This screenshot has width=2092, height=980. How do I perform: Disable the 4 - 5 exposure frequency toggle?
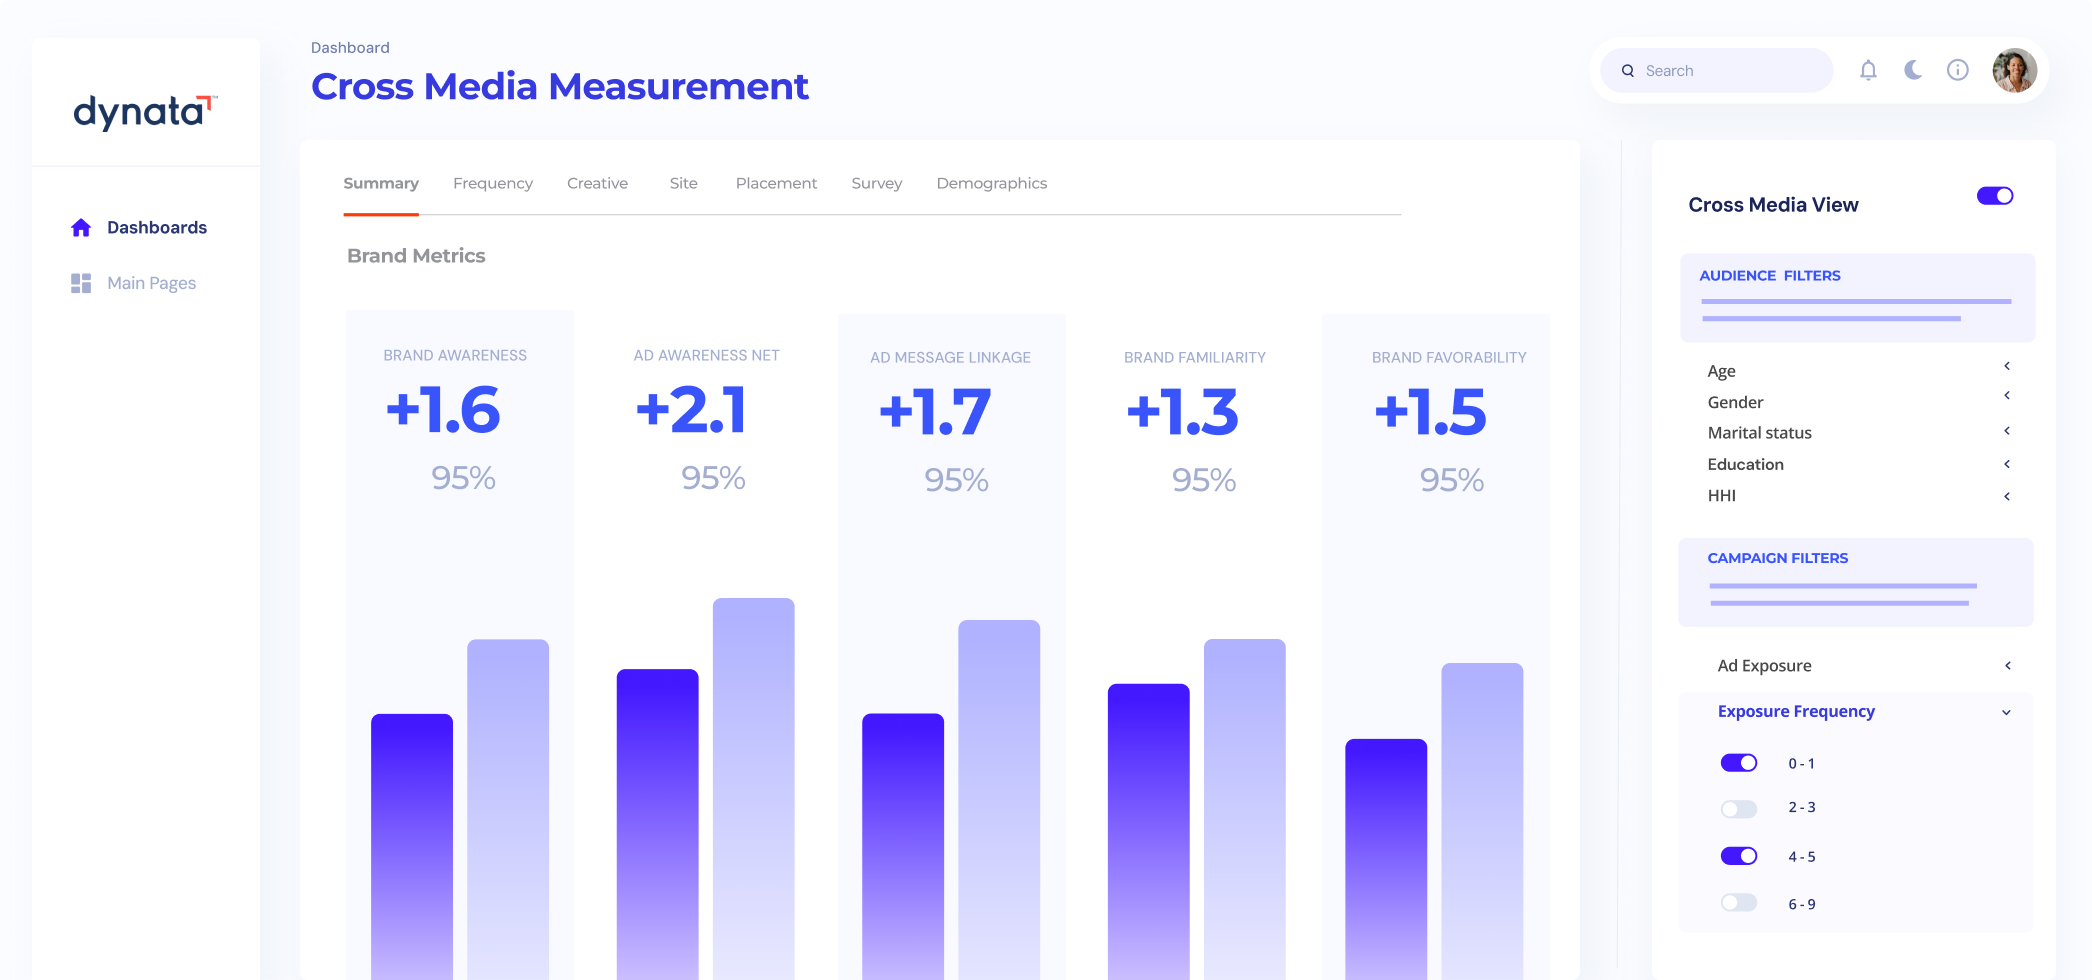tap(1739, 856)
